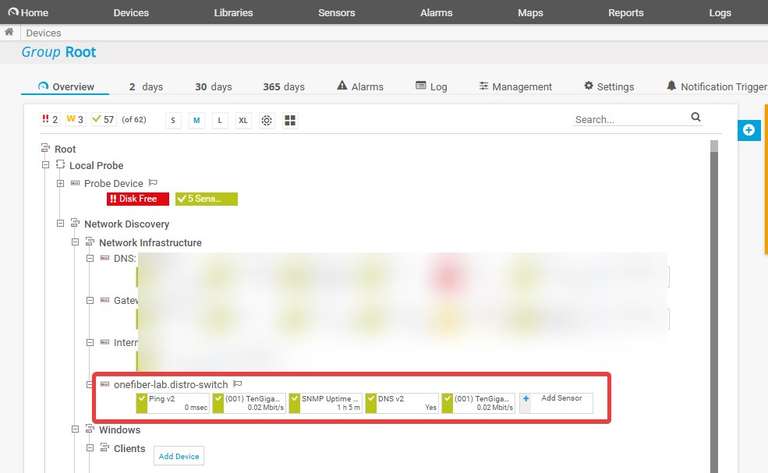This screenshot has width=768, height=473.
Task: Switch to sunburst view icon
Action: (x=266, y=120)
